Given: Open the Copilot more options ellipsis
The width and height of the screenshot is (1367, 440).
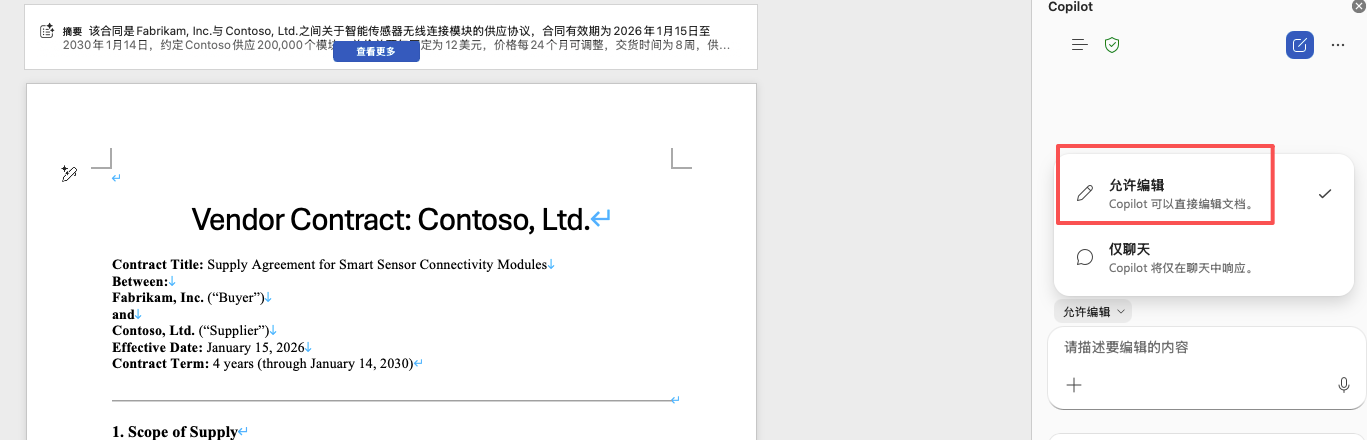Looking at the screenshot, I should [x=1338, y=45].
